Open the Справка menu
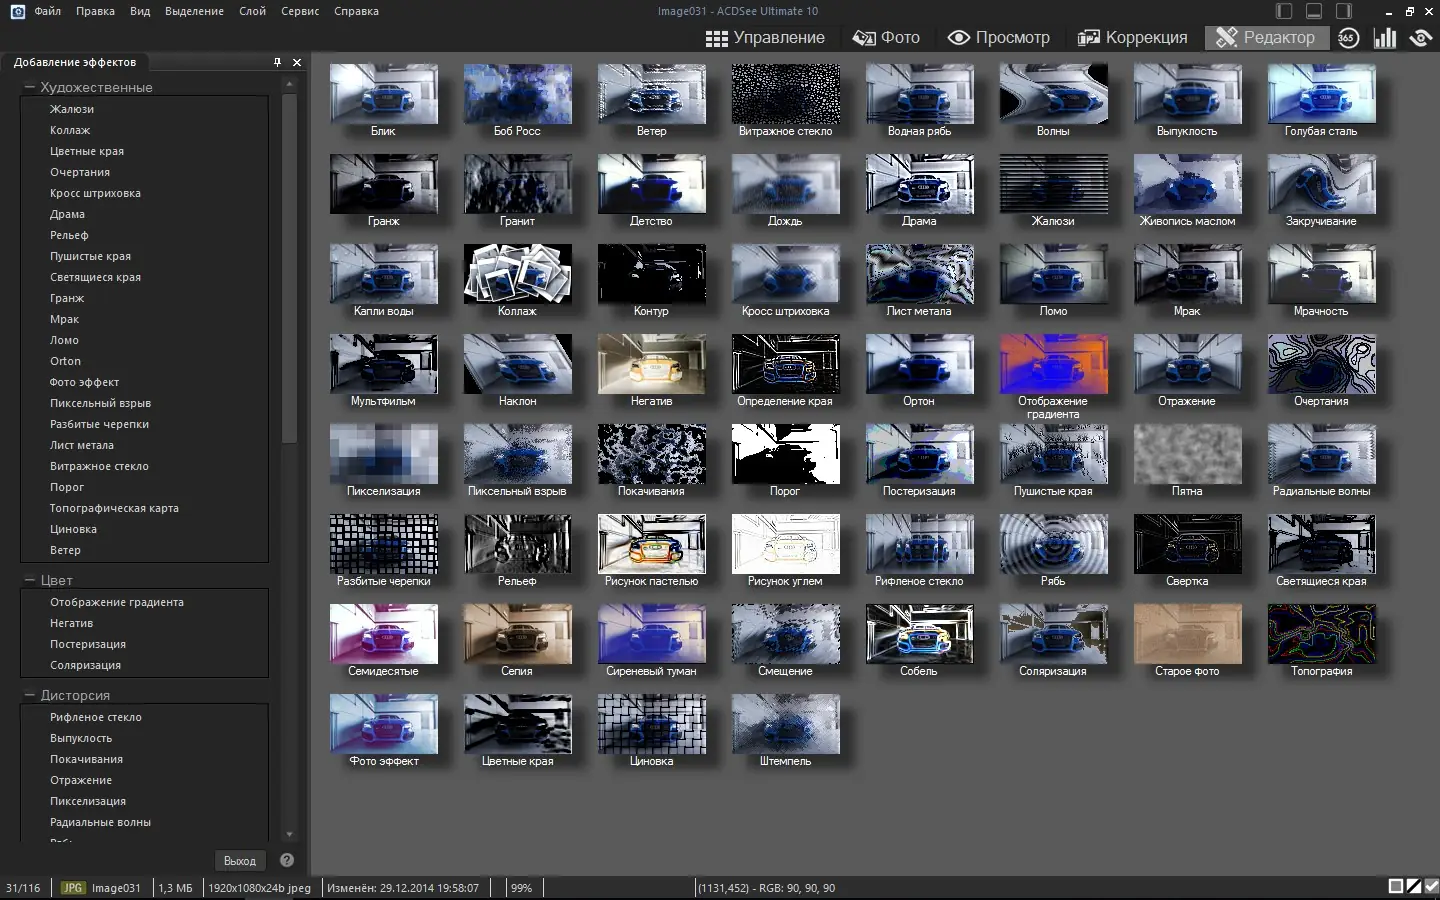The image size is (1440, 900). coord(356,11)
